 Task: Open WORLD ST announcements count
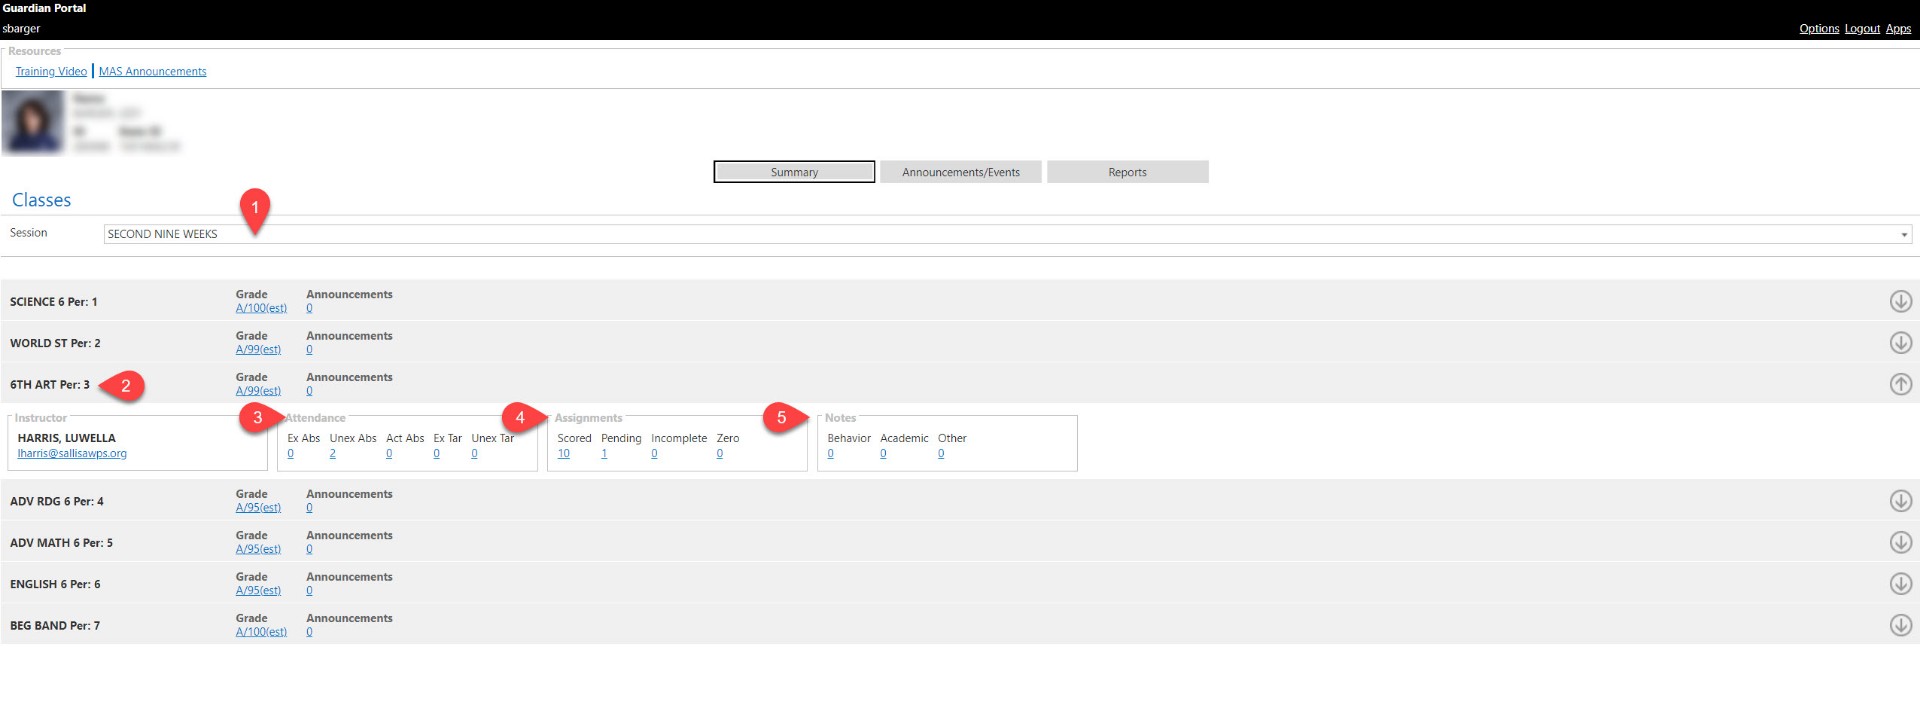click(309, 350)
